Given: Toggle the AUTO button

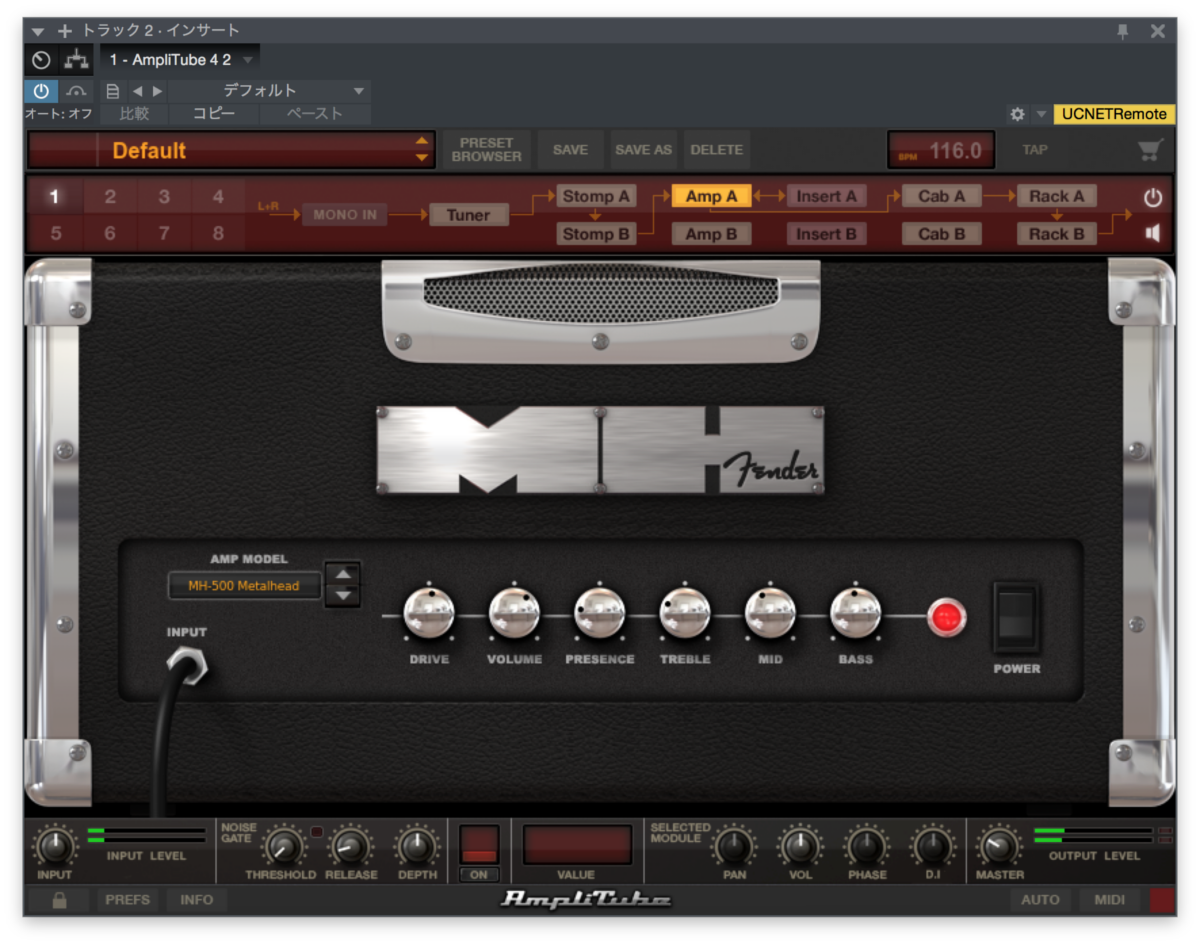Looking at the screenshot, I should tap(1040, 900).
